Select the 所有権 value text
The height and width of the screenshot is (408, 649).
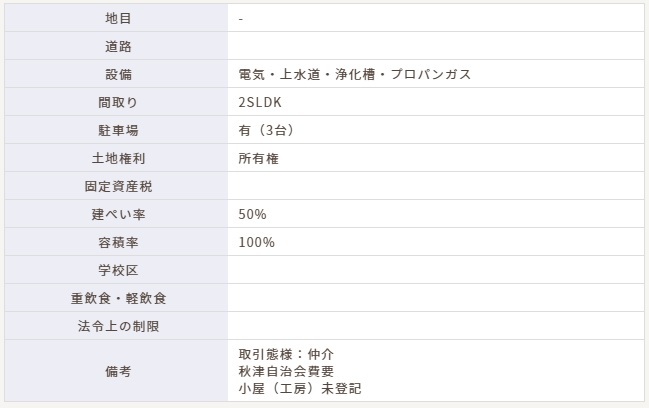[258, 158]
